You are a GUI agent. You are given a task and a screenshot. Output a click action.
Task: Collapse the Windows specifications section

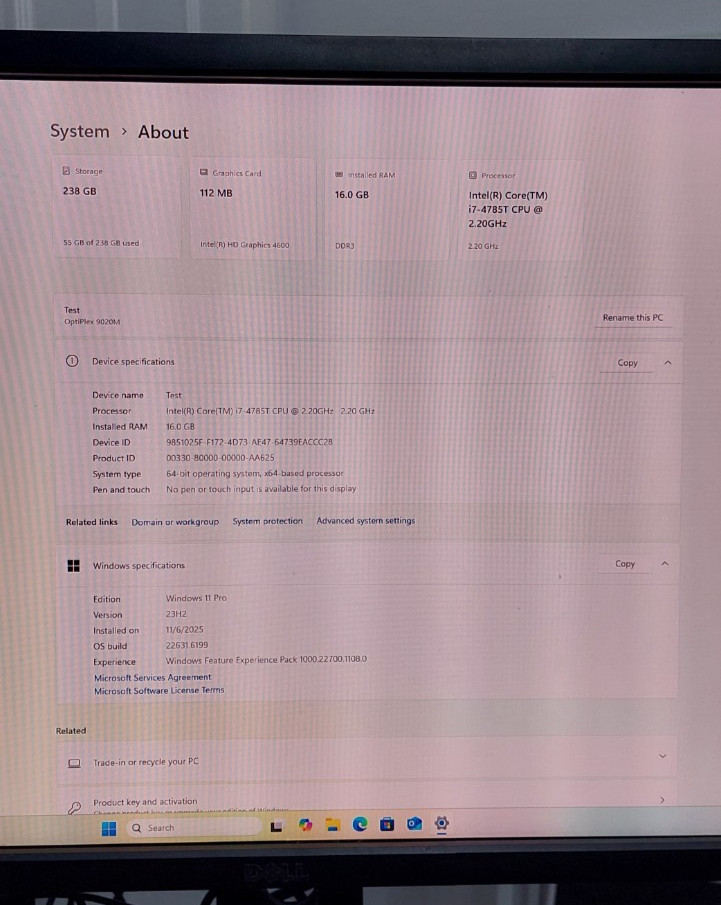665,563
